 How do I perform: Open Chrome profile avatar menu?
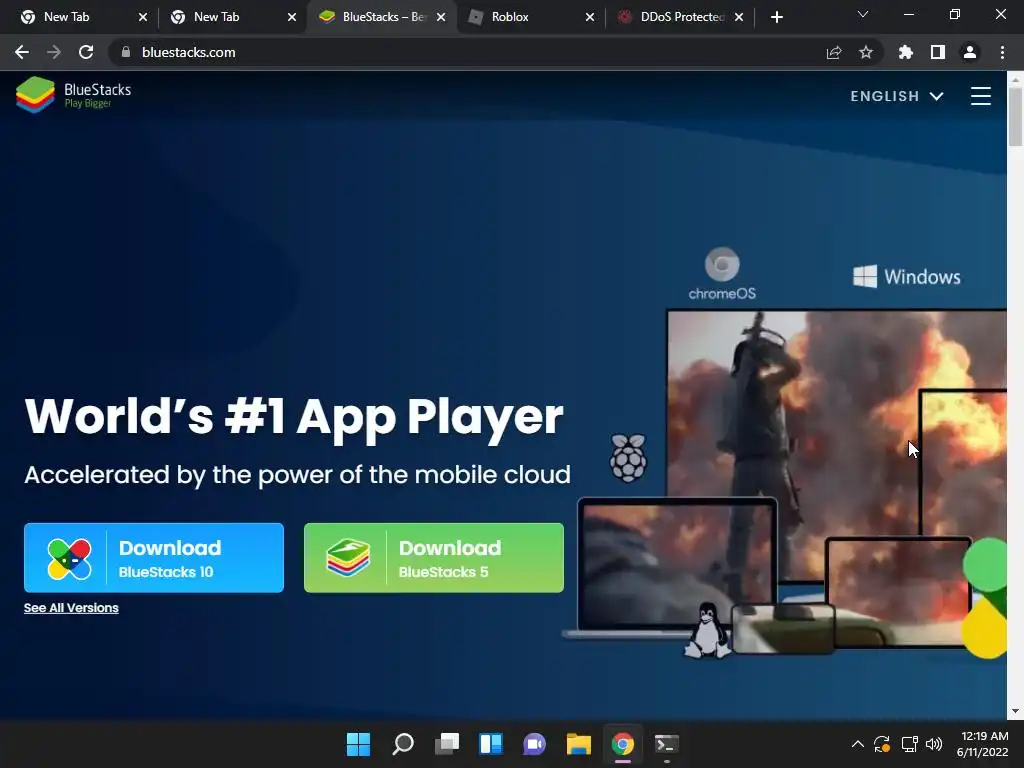[x=970, y=52]
